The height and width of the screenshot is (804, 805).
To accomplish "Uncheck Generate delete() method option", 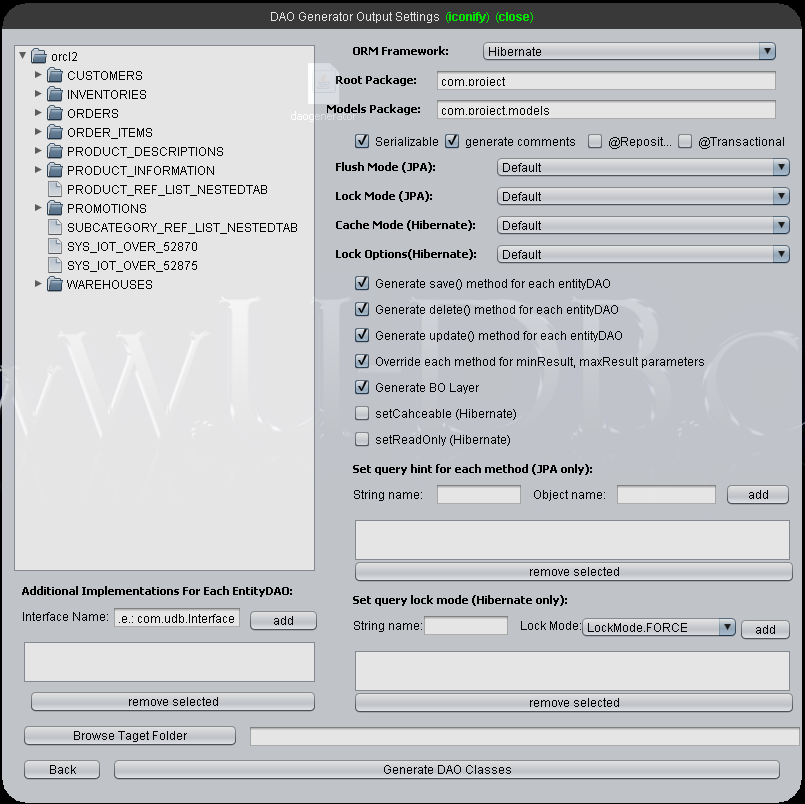I will coord(362,309).
